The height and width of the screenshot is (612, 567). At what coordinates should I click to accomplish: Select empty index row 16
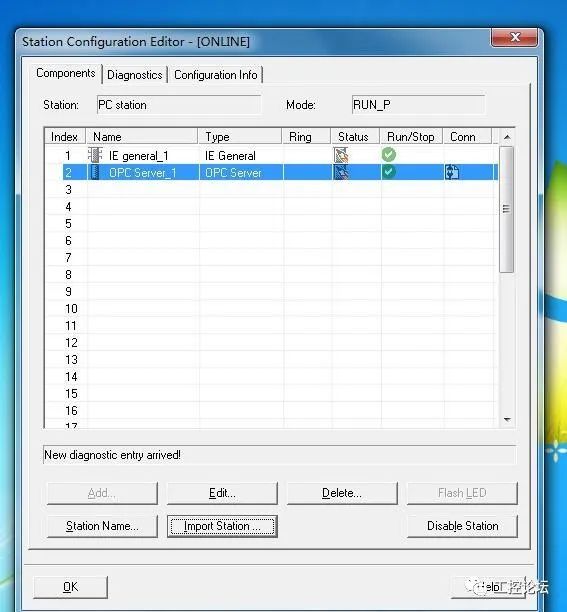tap(71, 411)
